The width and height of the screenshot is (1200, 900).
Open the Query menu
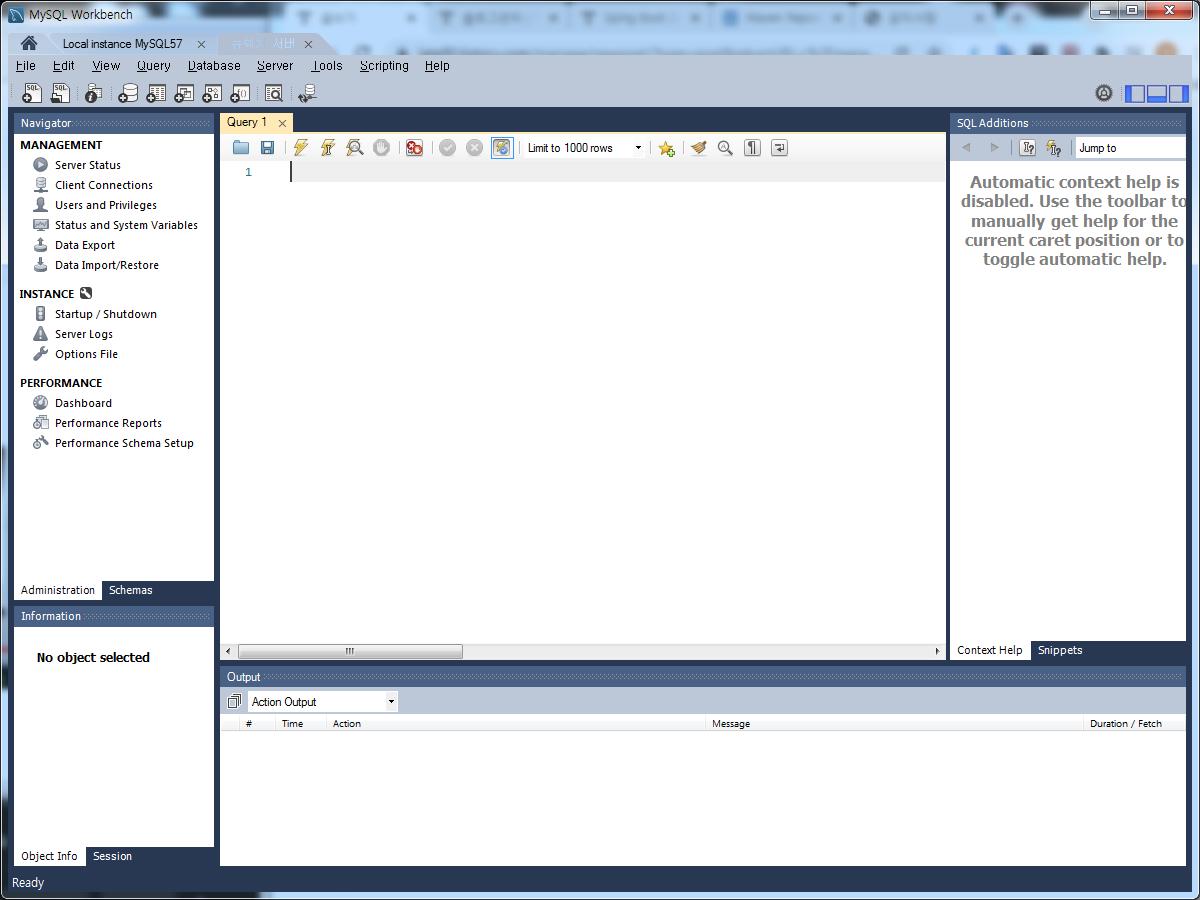(154, 66)
